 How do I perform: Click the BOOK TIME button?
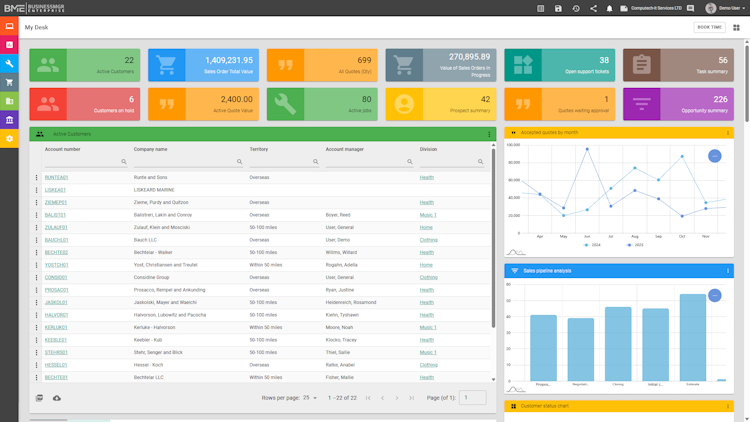[709, 27]
